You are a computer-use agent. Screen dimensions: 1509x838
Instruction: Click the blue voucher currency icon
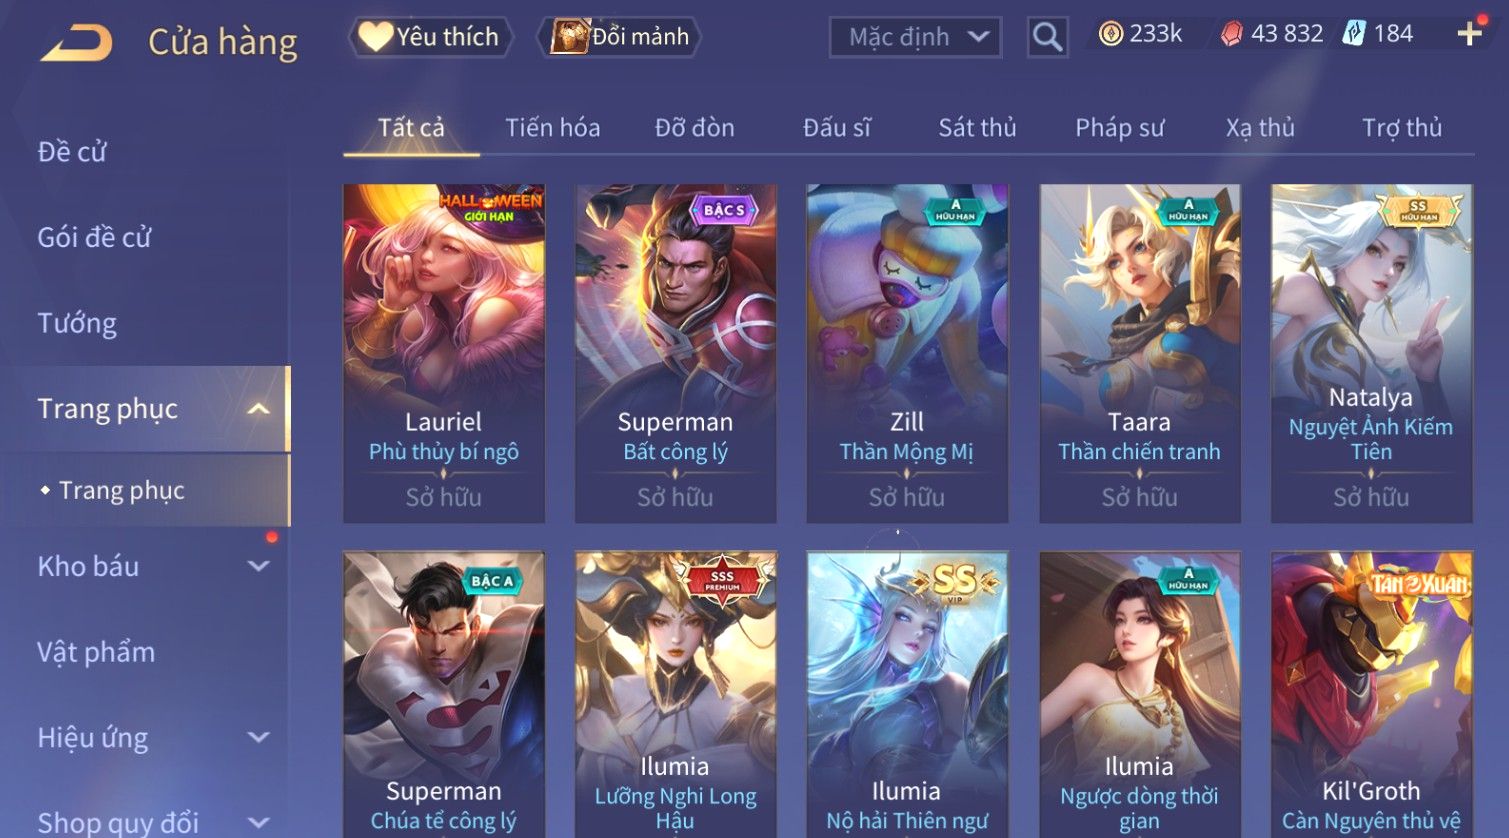[x=1354, y=34]
